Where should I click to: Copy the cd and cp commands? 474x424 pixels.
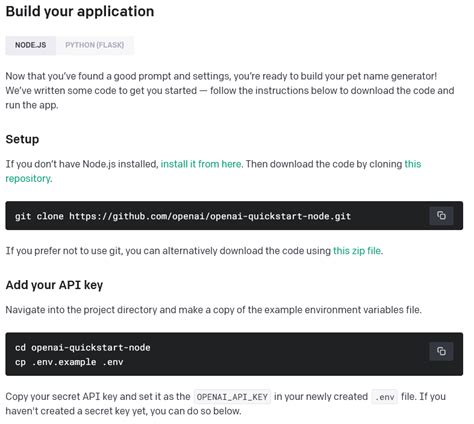[441, 351]
